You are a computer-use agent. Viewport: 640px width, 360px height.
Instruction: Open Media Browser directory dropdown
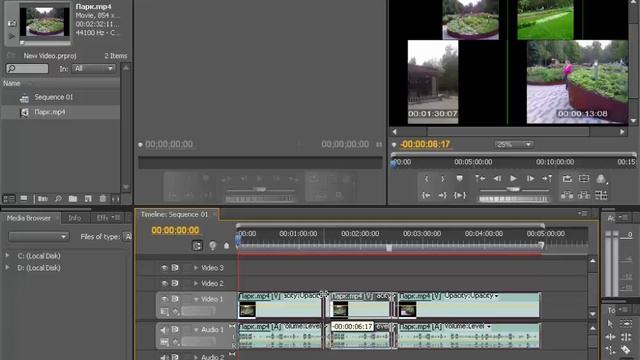pyautogui.click(x=38, y=237)
